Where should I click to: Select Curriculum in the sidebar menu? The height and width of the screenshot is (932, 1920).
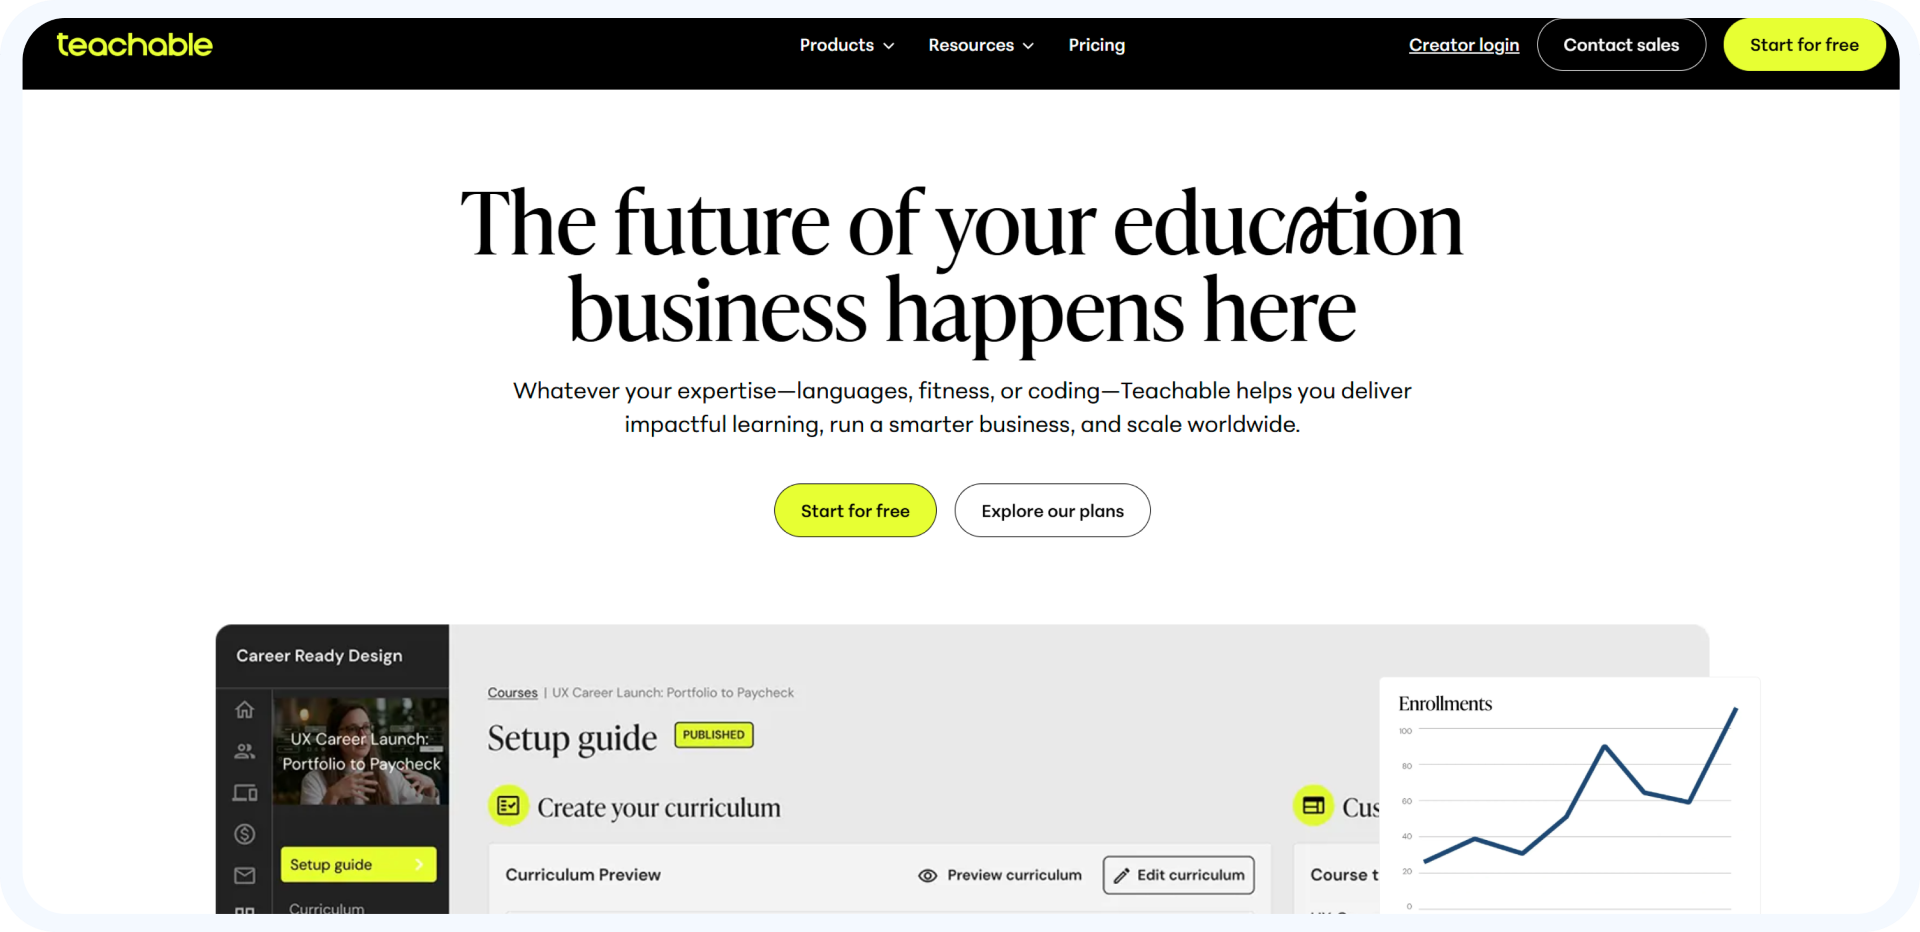(327, 908)
